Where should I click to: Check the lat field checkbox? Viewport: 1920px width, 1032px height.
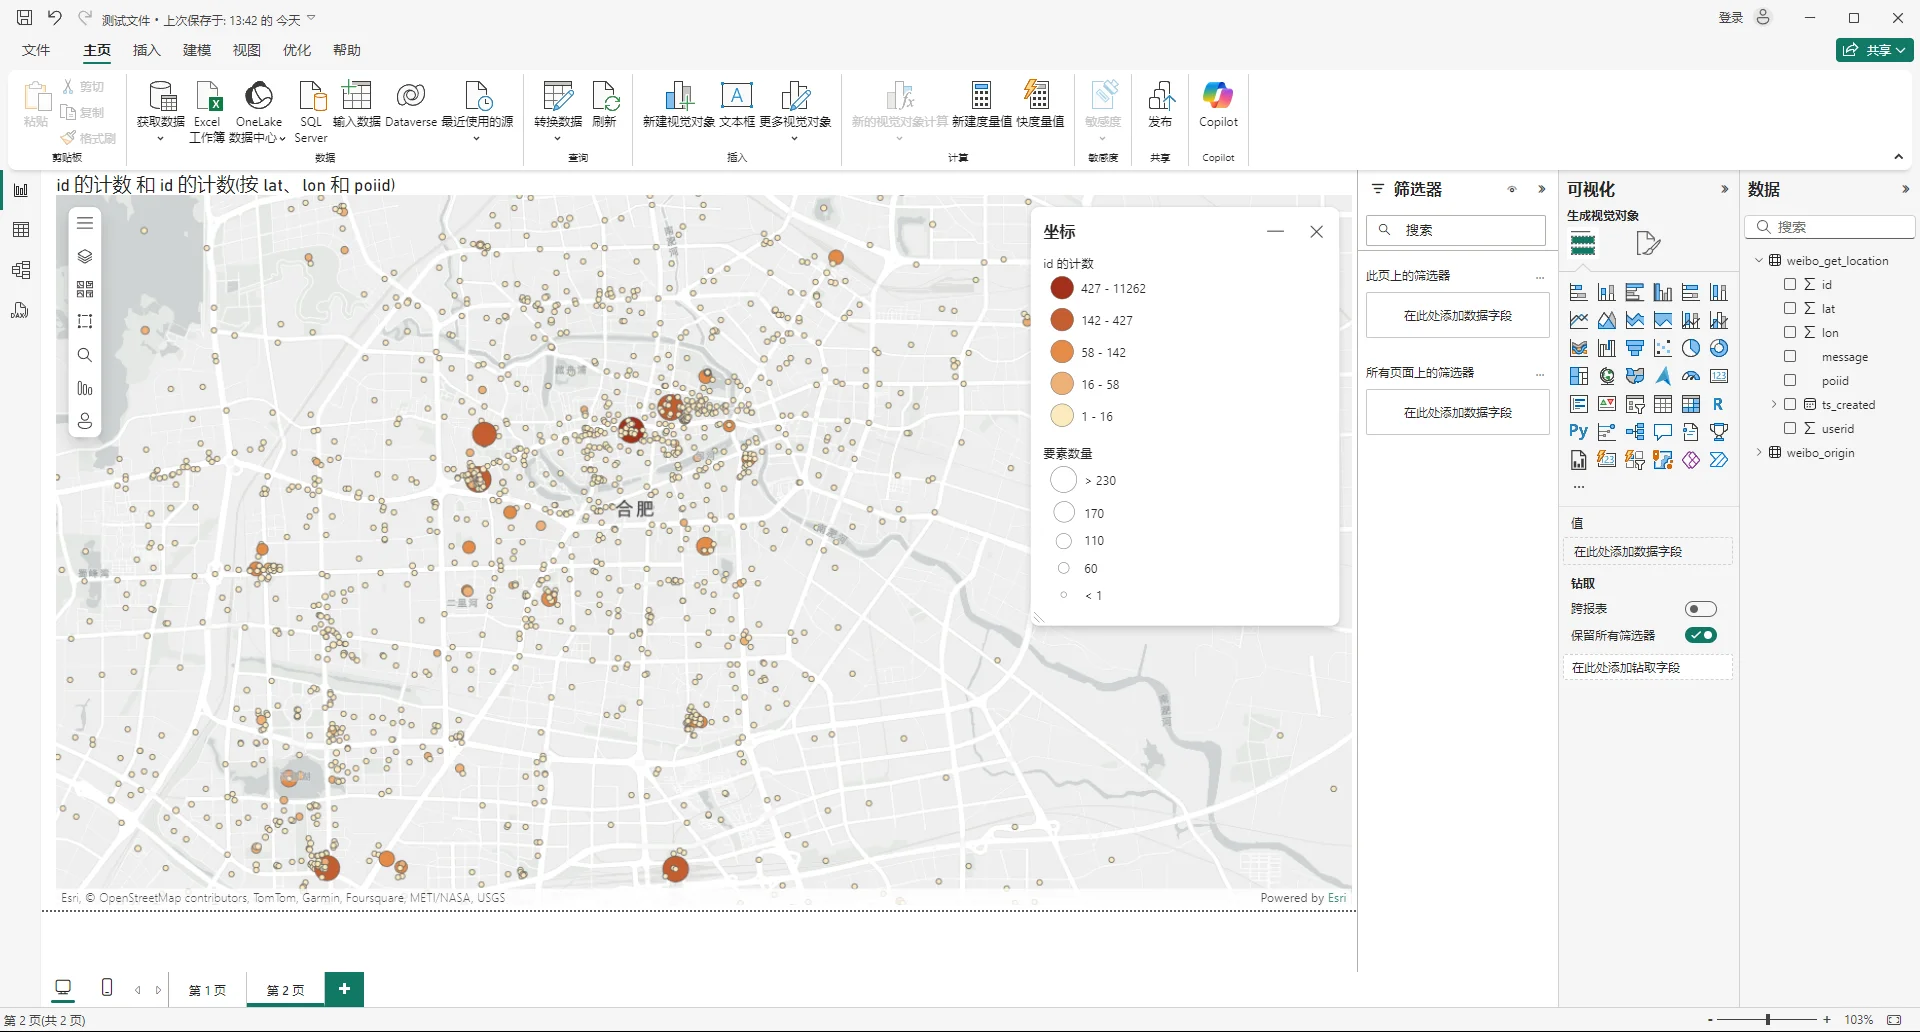(x=1791, y=308)
